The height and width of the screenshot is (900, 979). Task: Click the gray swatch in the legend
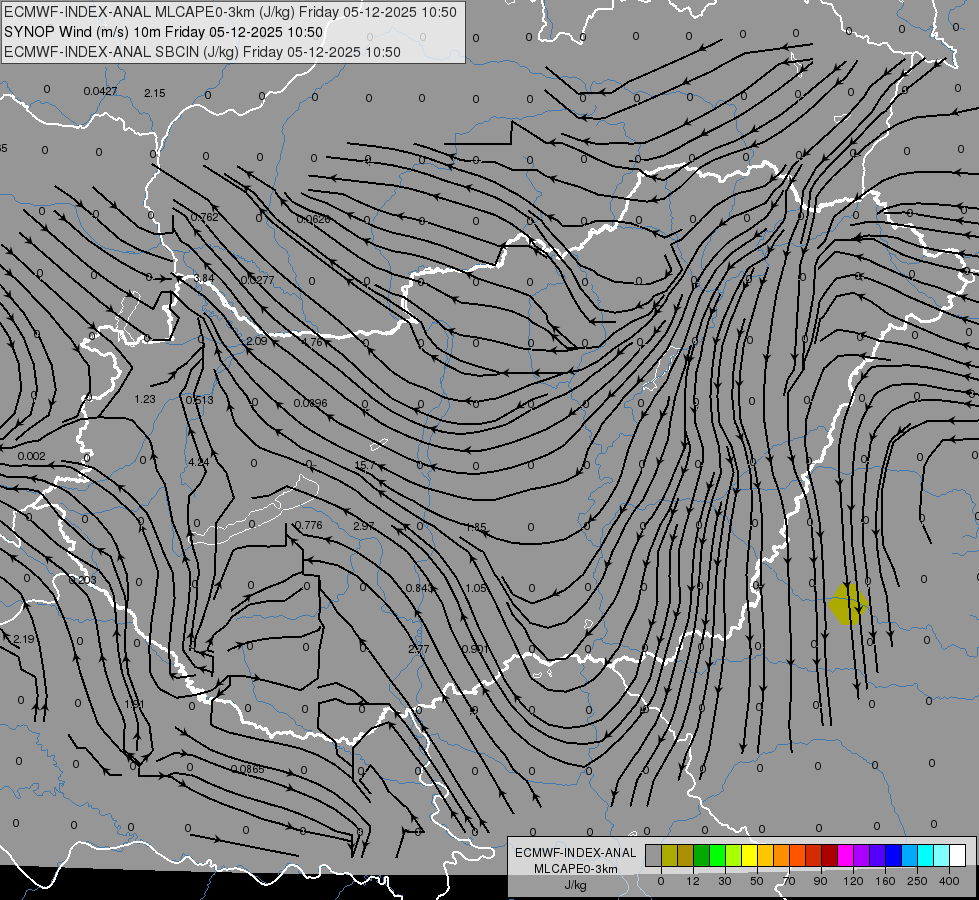(x=654, y=856)
